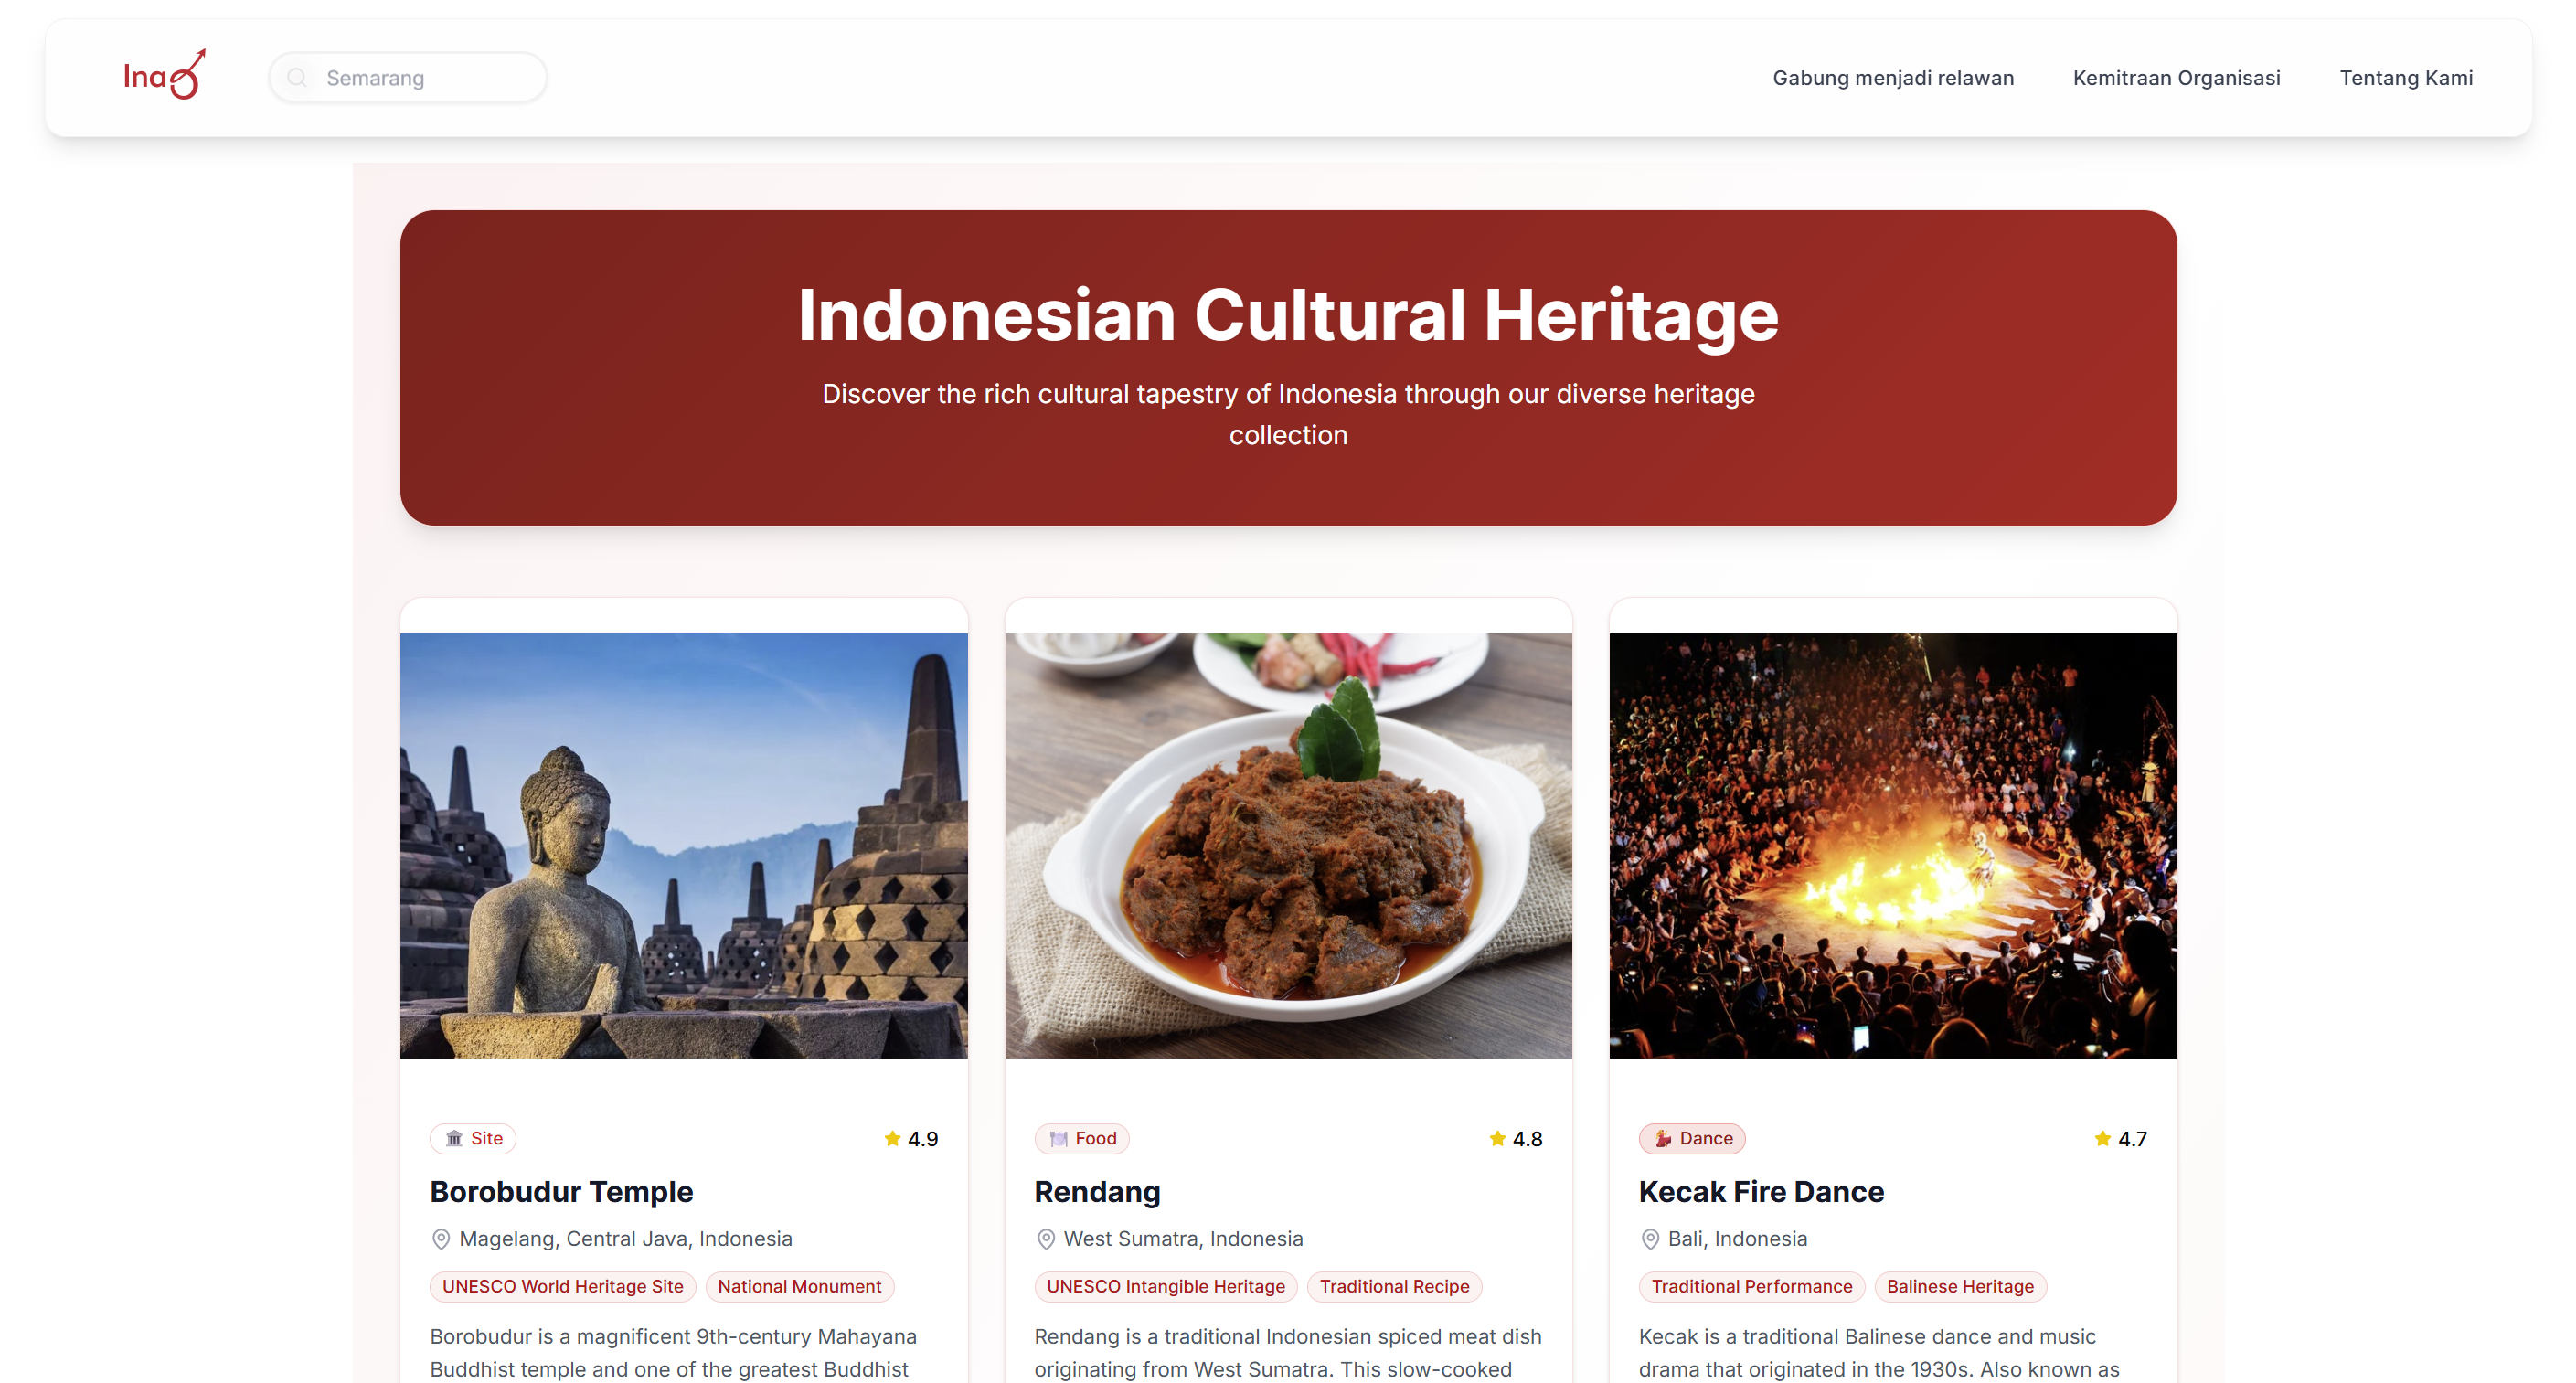
Task: Click the search magnifier icon
Action: point(297,77)
